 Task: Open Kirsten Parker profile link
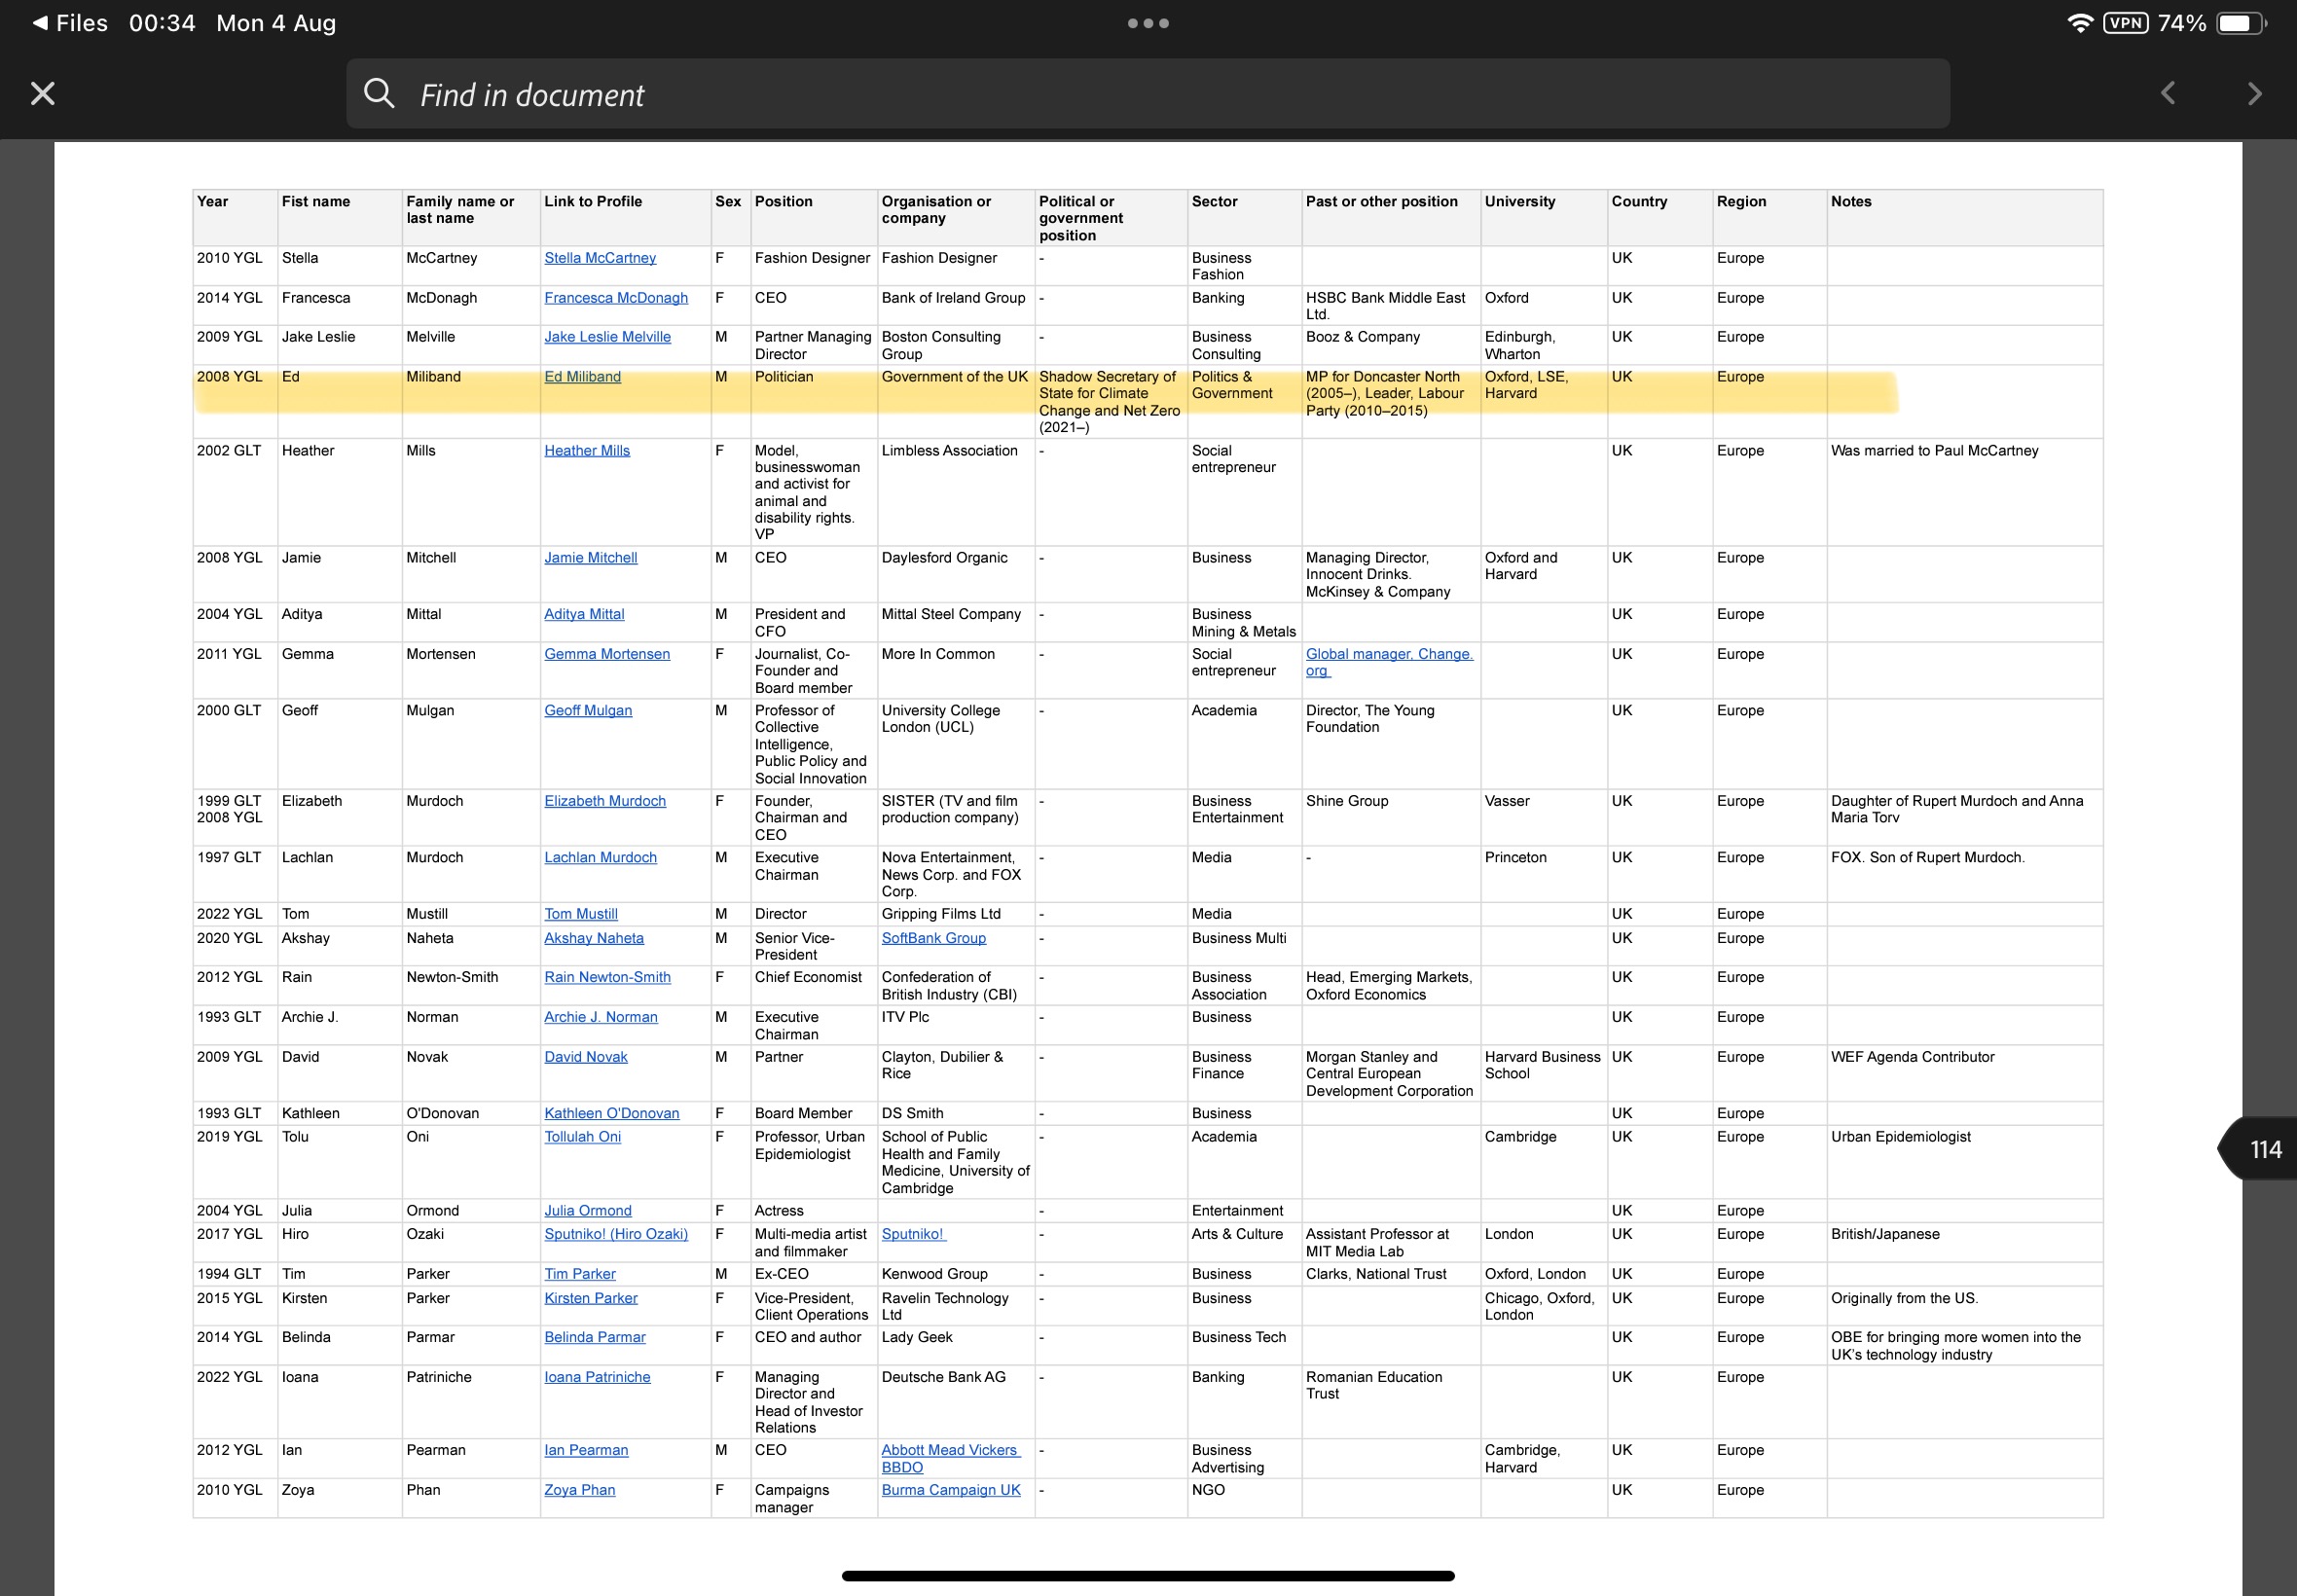point(591,1298)
